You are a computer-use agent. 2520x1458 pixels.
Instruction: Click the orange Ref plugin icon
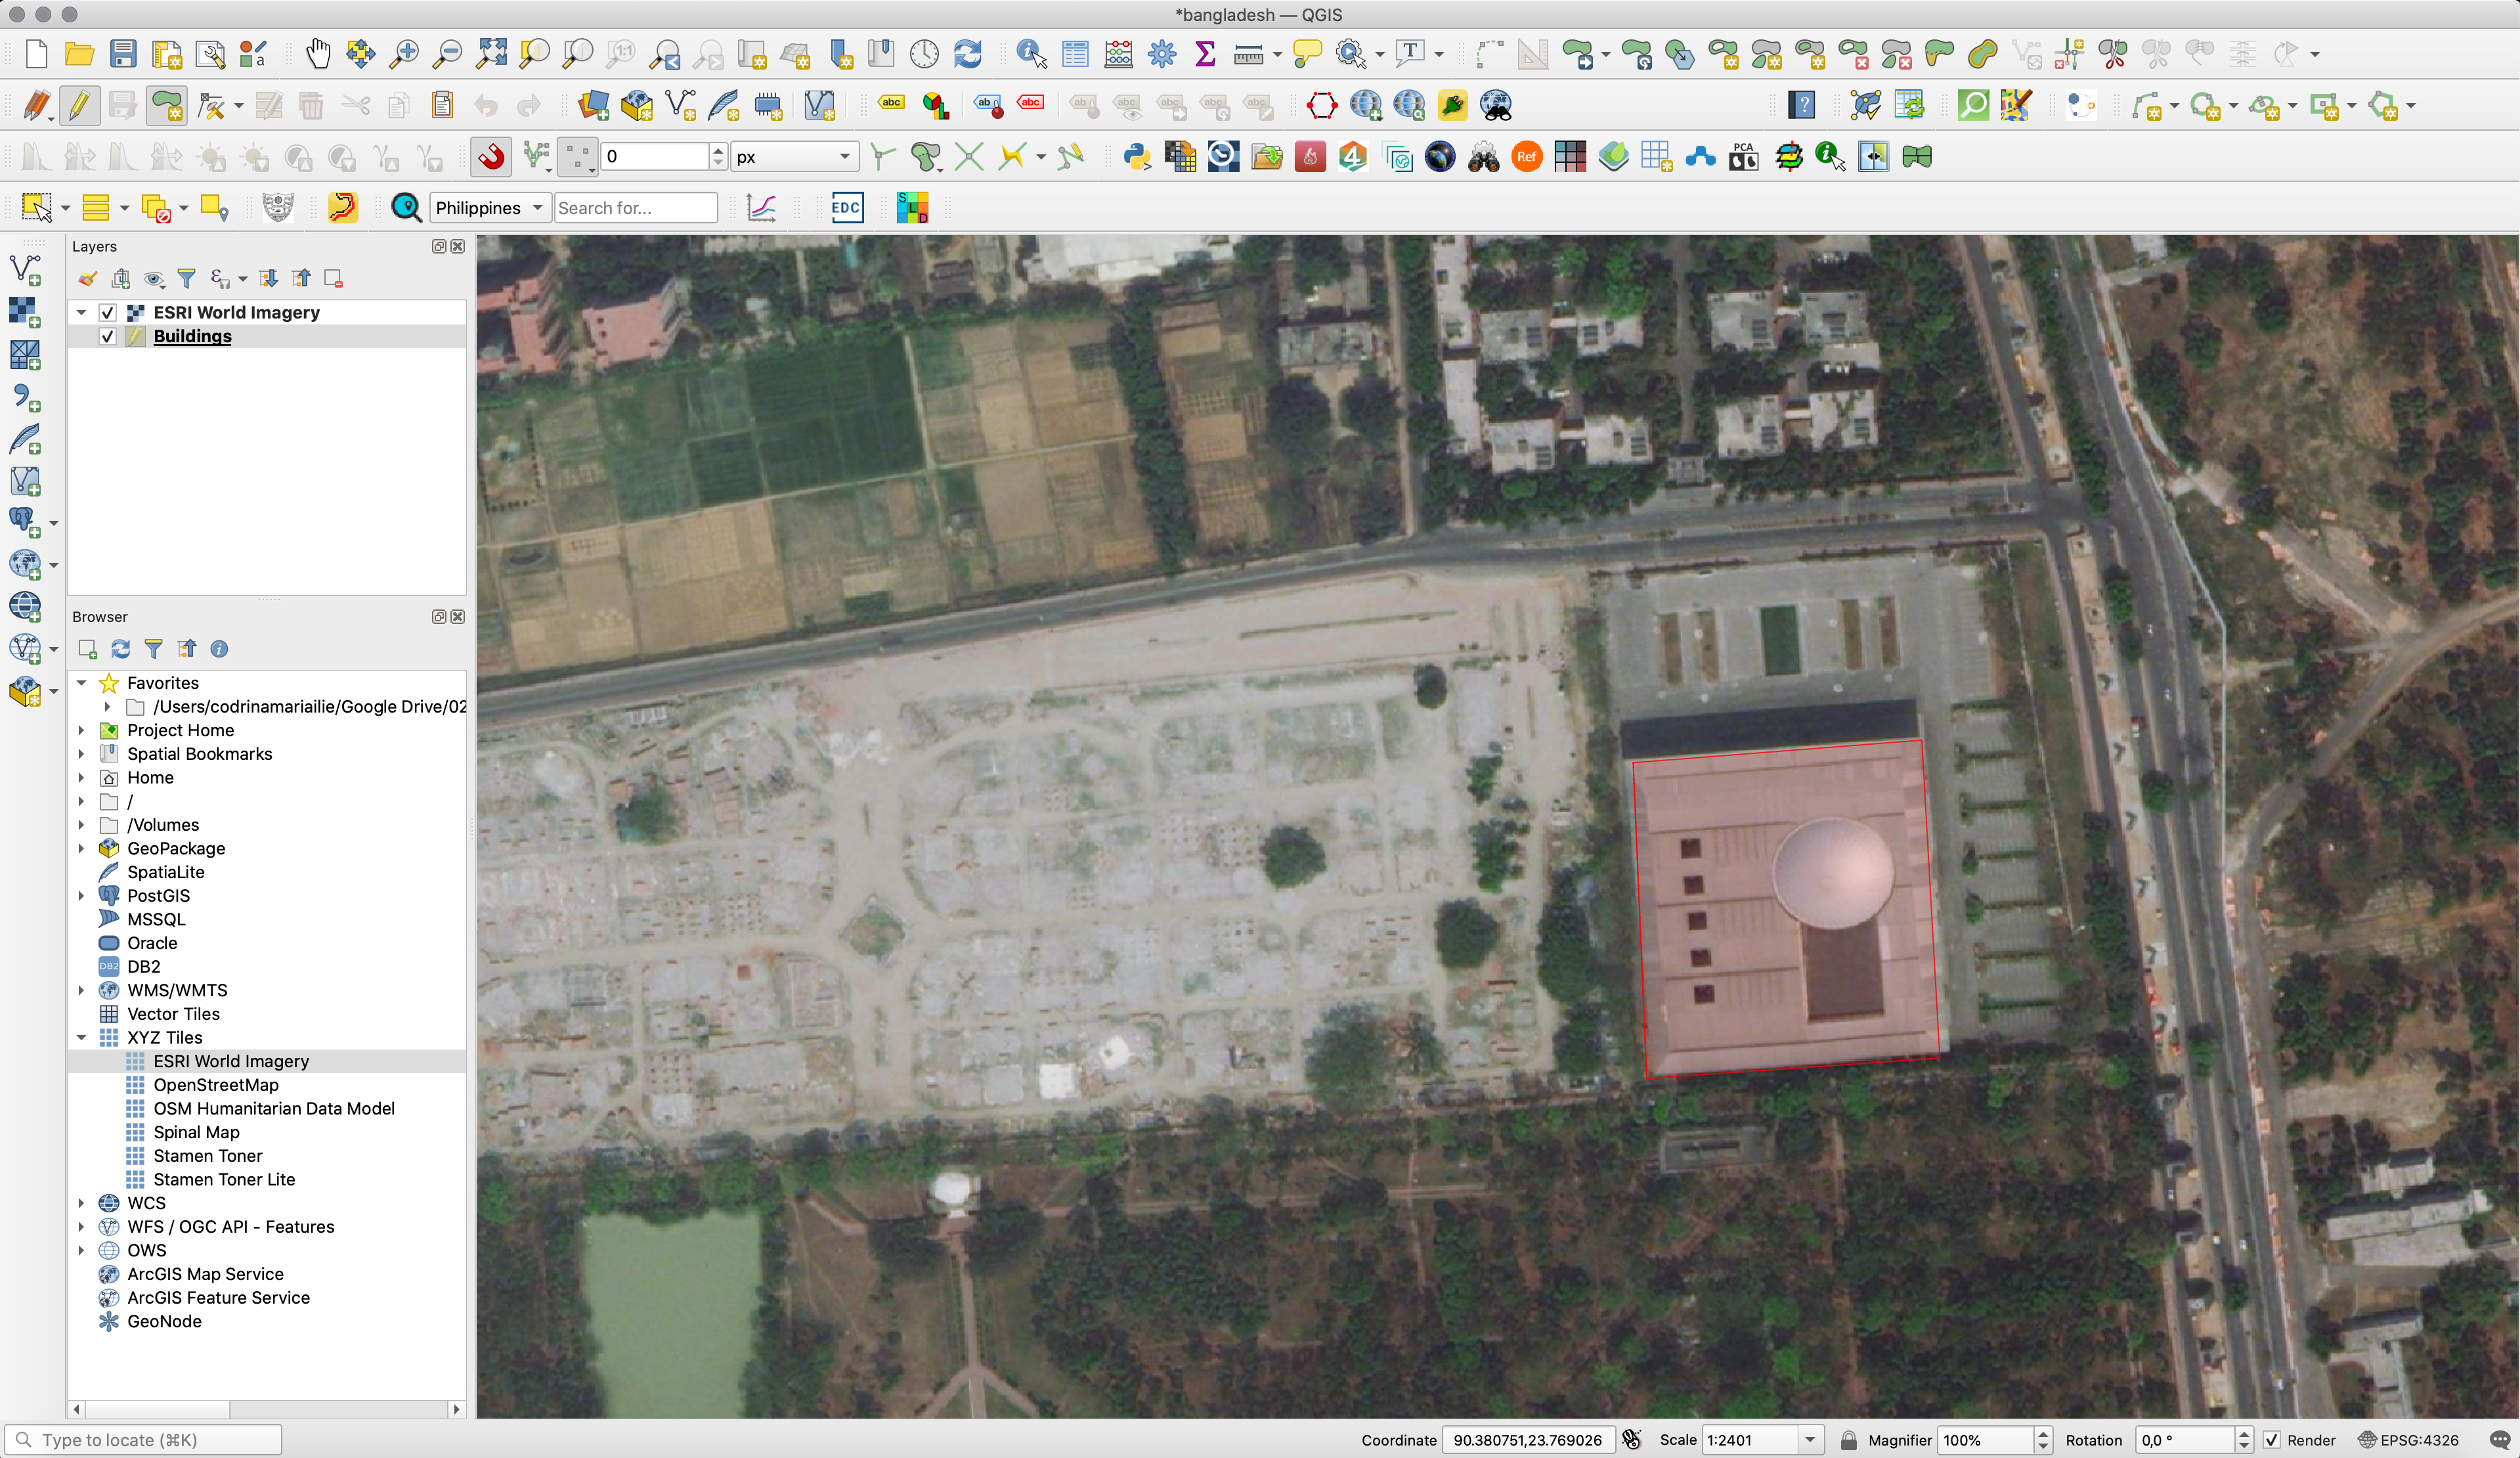click(x=1526, y=157)
